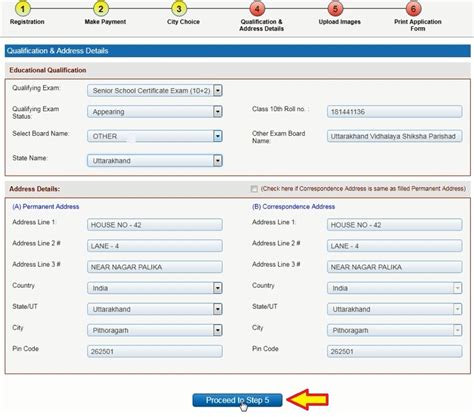
Task: Open the Select Board Name dropdown
Action: coord(155,136)
